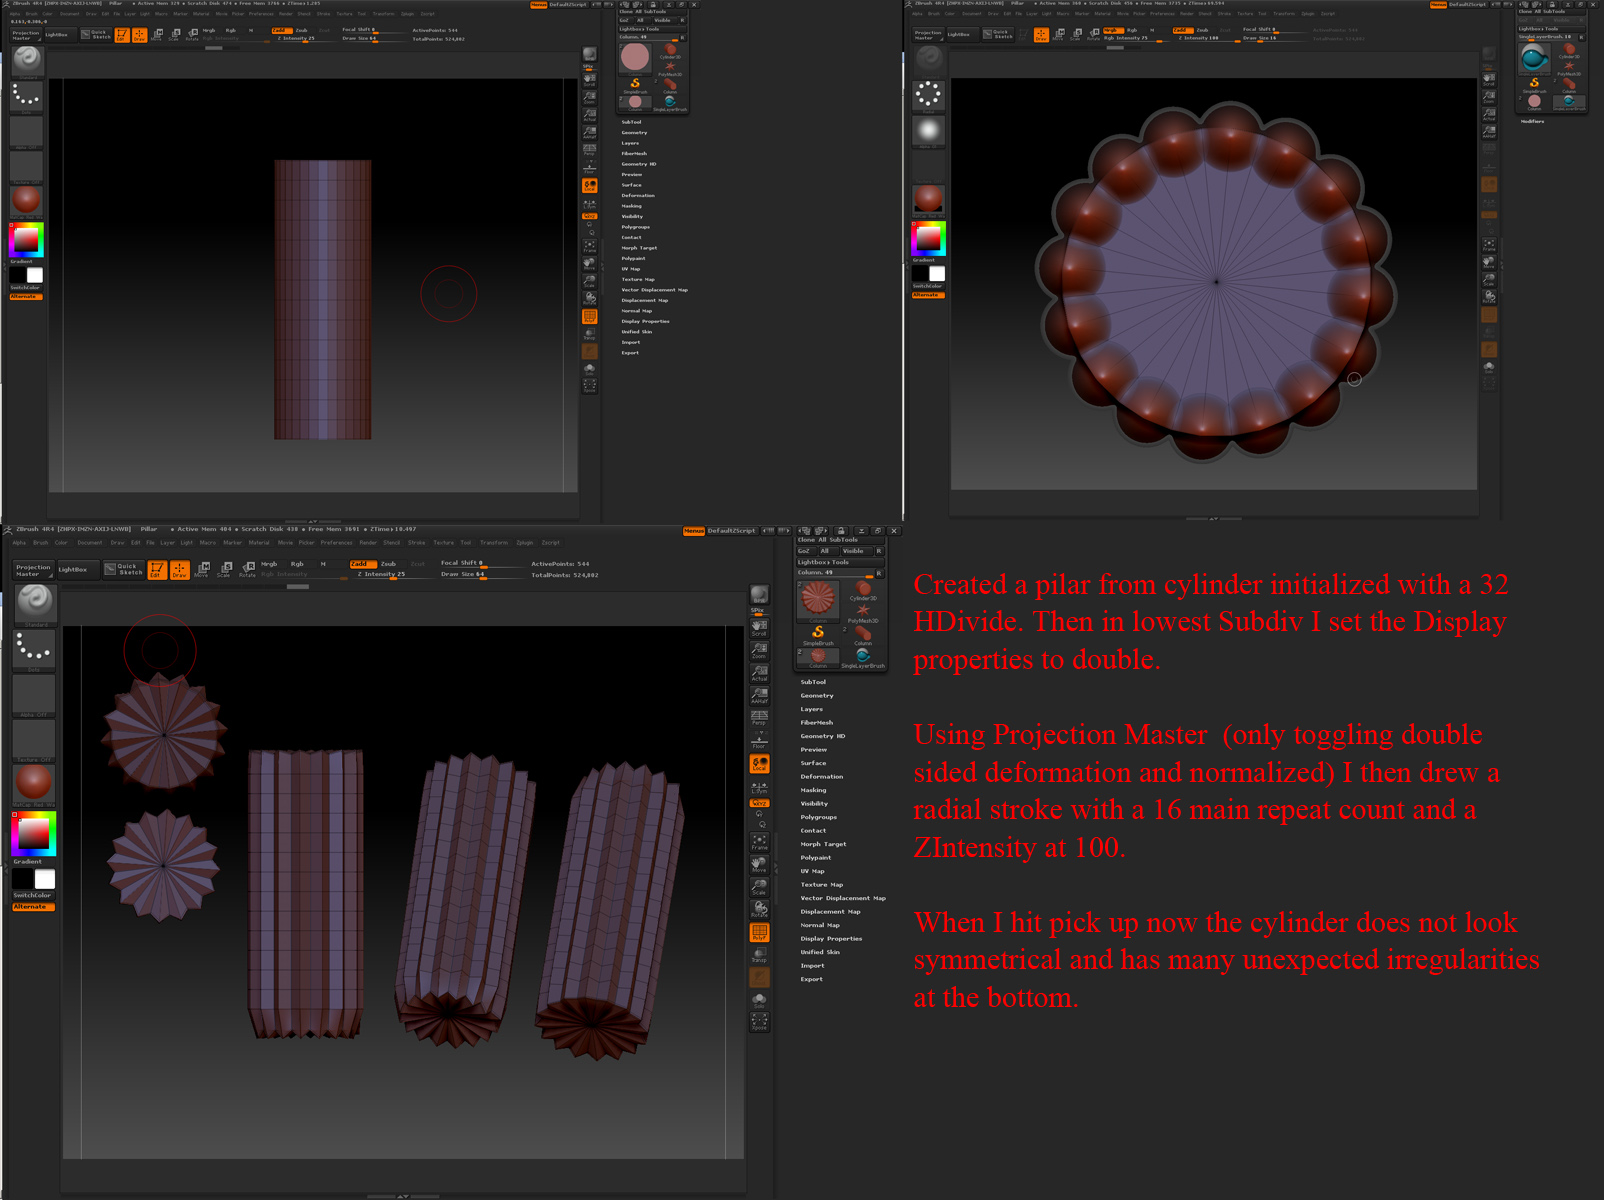Click Actual size icon in three-pillar window
The image size is (1604, 1200).
760,673
